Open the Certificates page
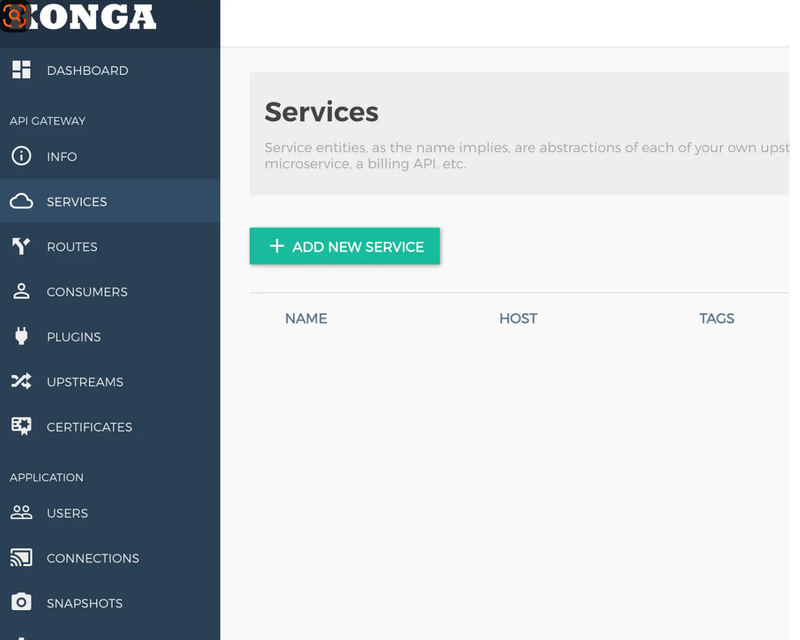The image size is (800, 640). (x=110, y=427)
